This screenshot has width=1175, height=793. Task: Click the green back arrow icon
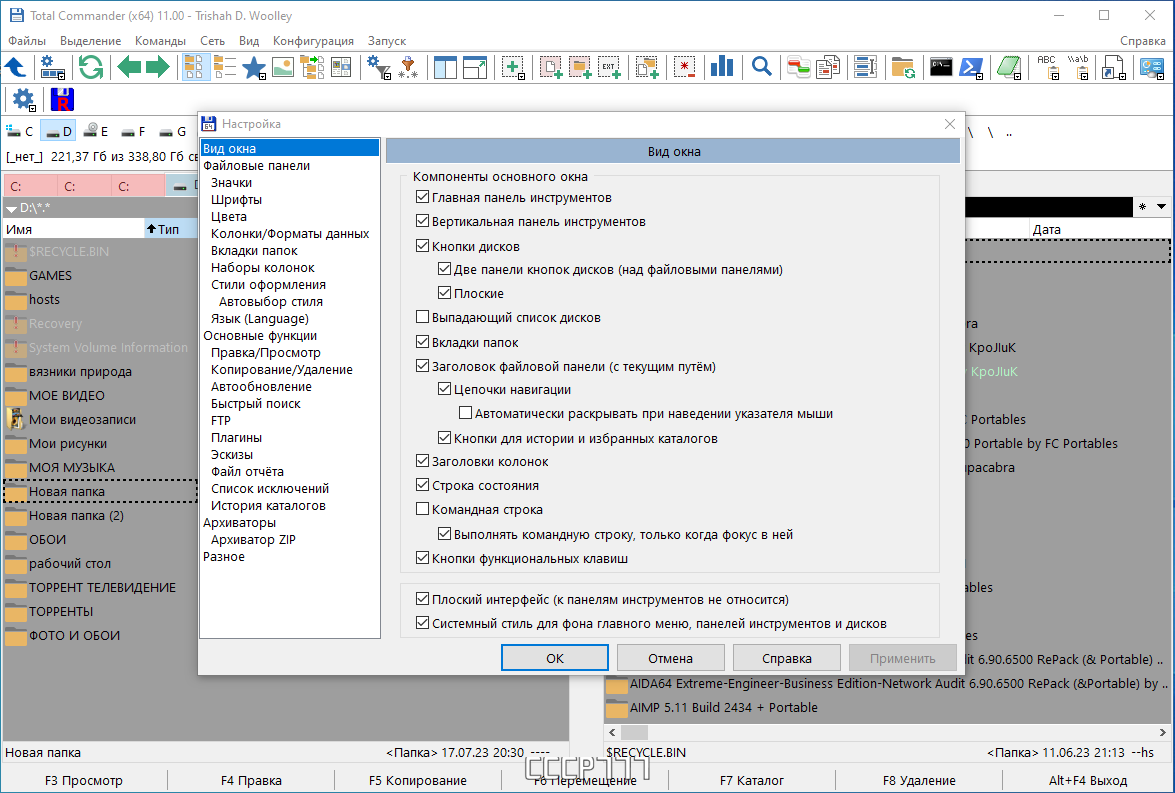(128, 67)
